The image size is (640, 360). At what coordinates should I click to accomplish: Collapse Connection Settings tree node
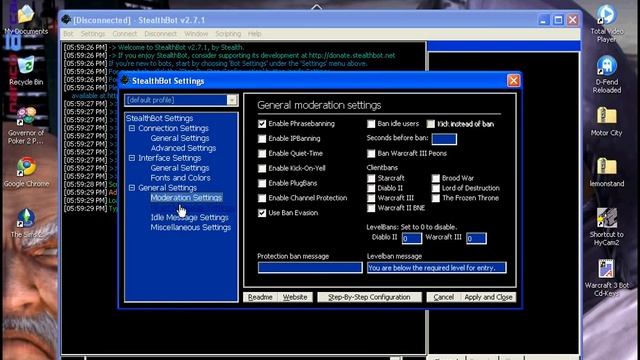pos(132,128)
